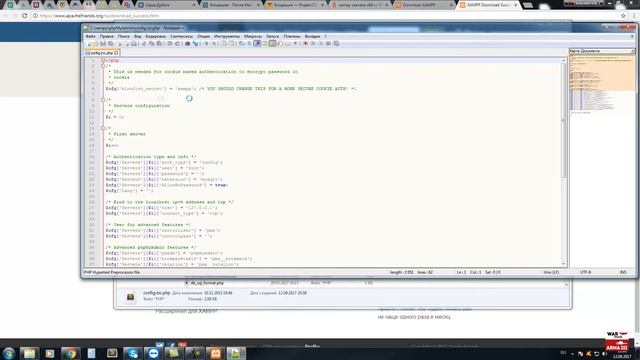Open the media player taskbar icon
Screen dimensions: 640x360
point(50,353)
